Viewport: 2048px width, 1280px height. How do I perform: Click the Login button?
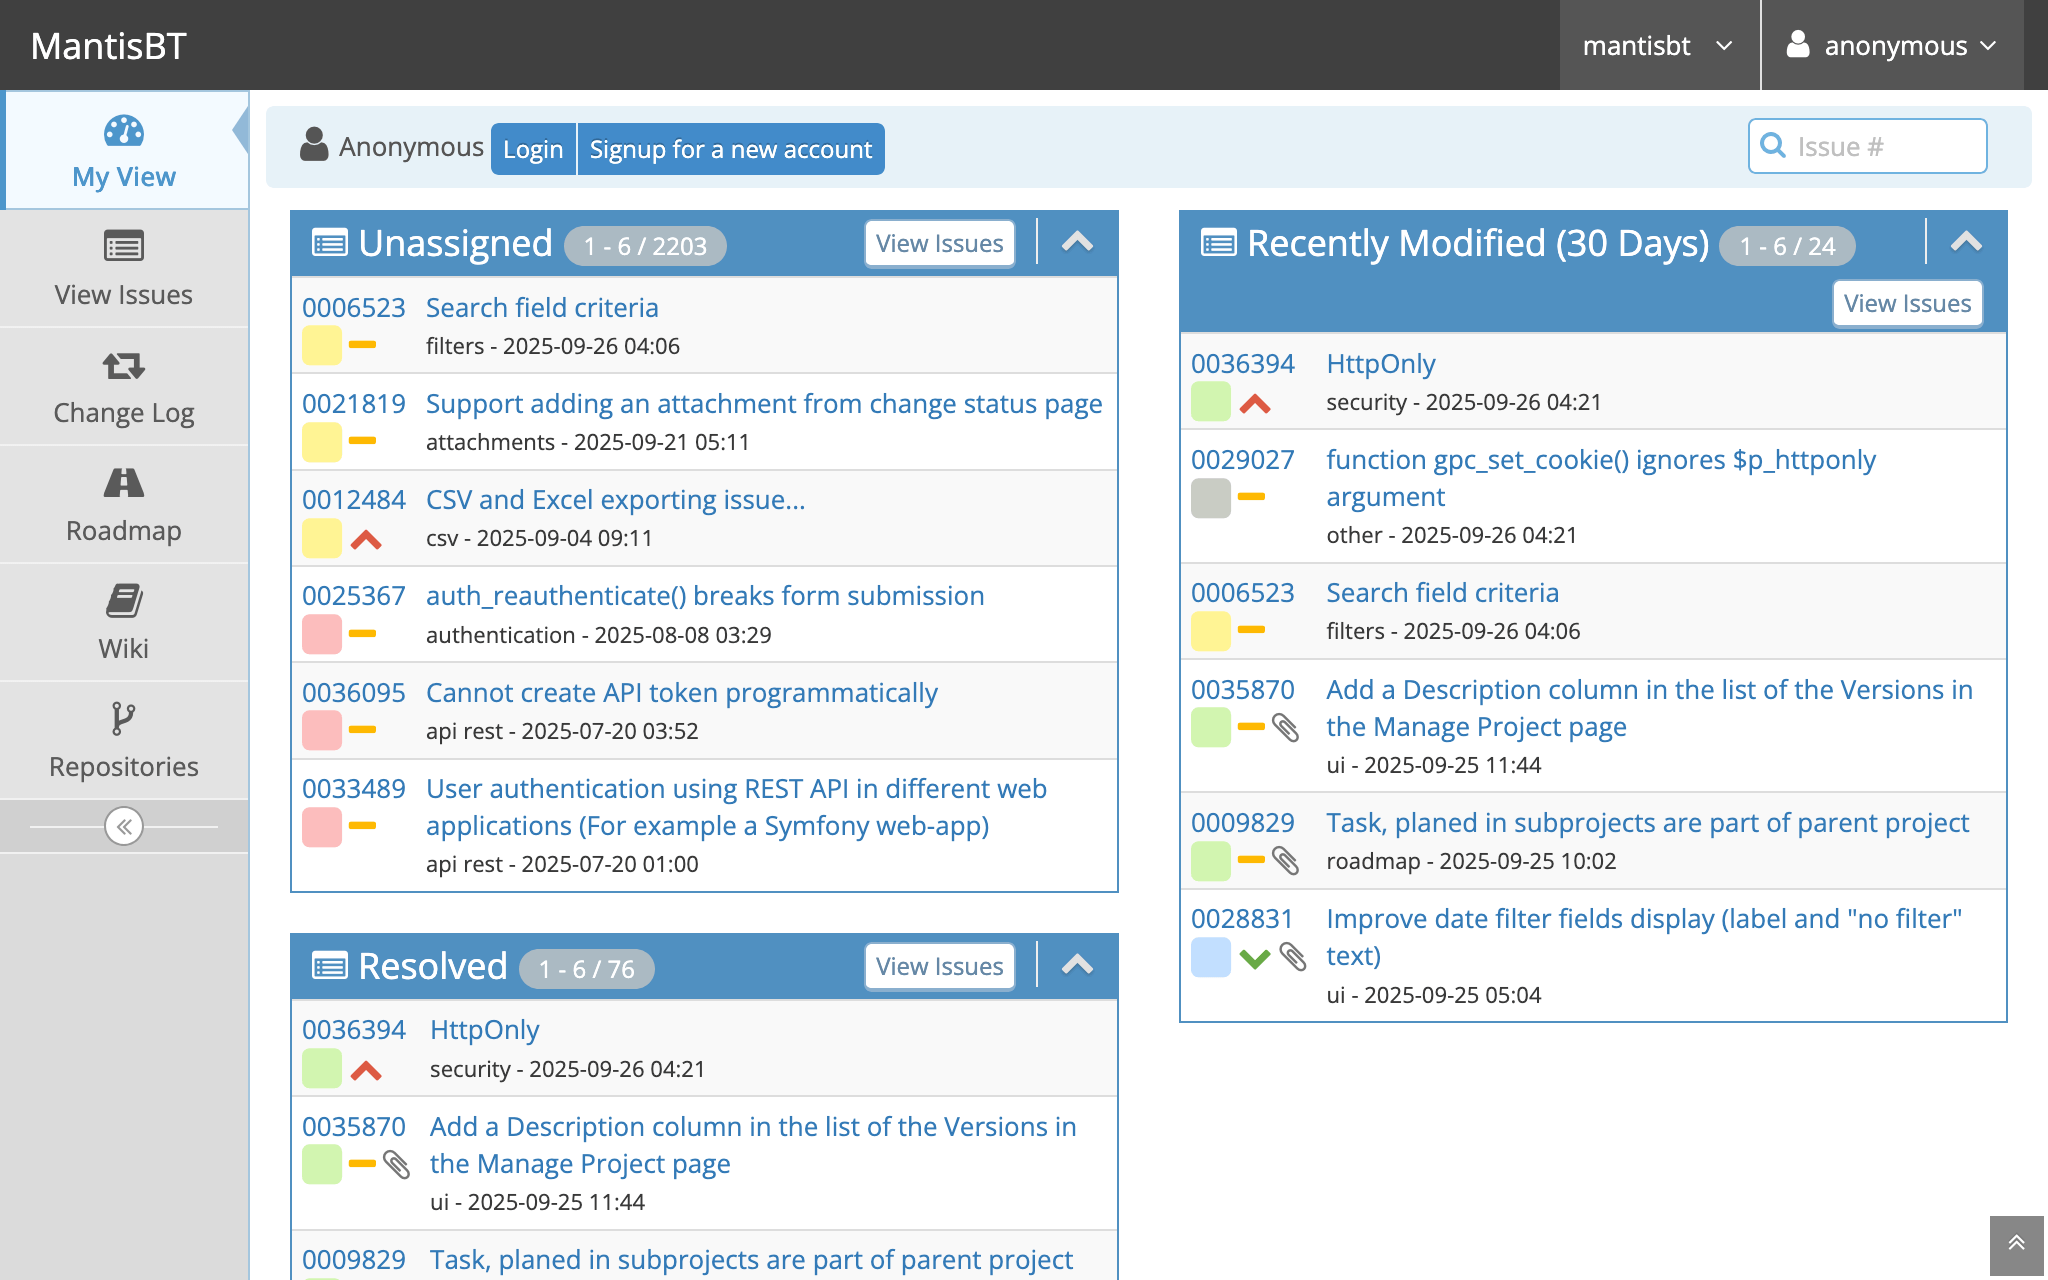click(x=533, y=149)
